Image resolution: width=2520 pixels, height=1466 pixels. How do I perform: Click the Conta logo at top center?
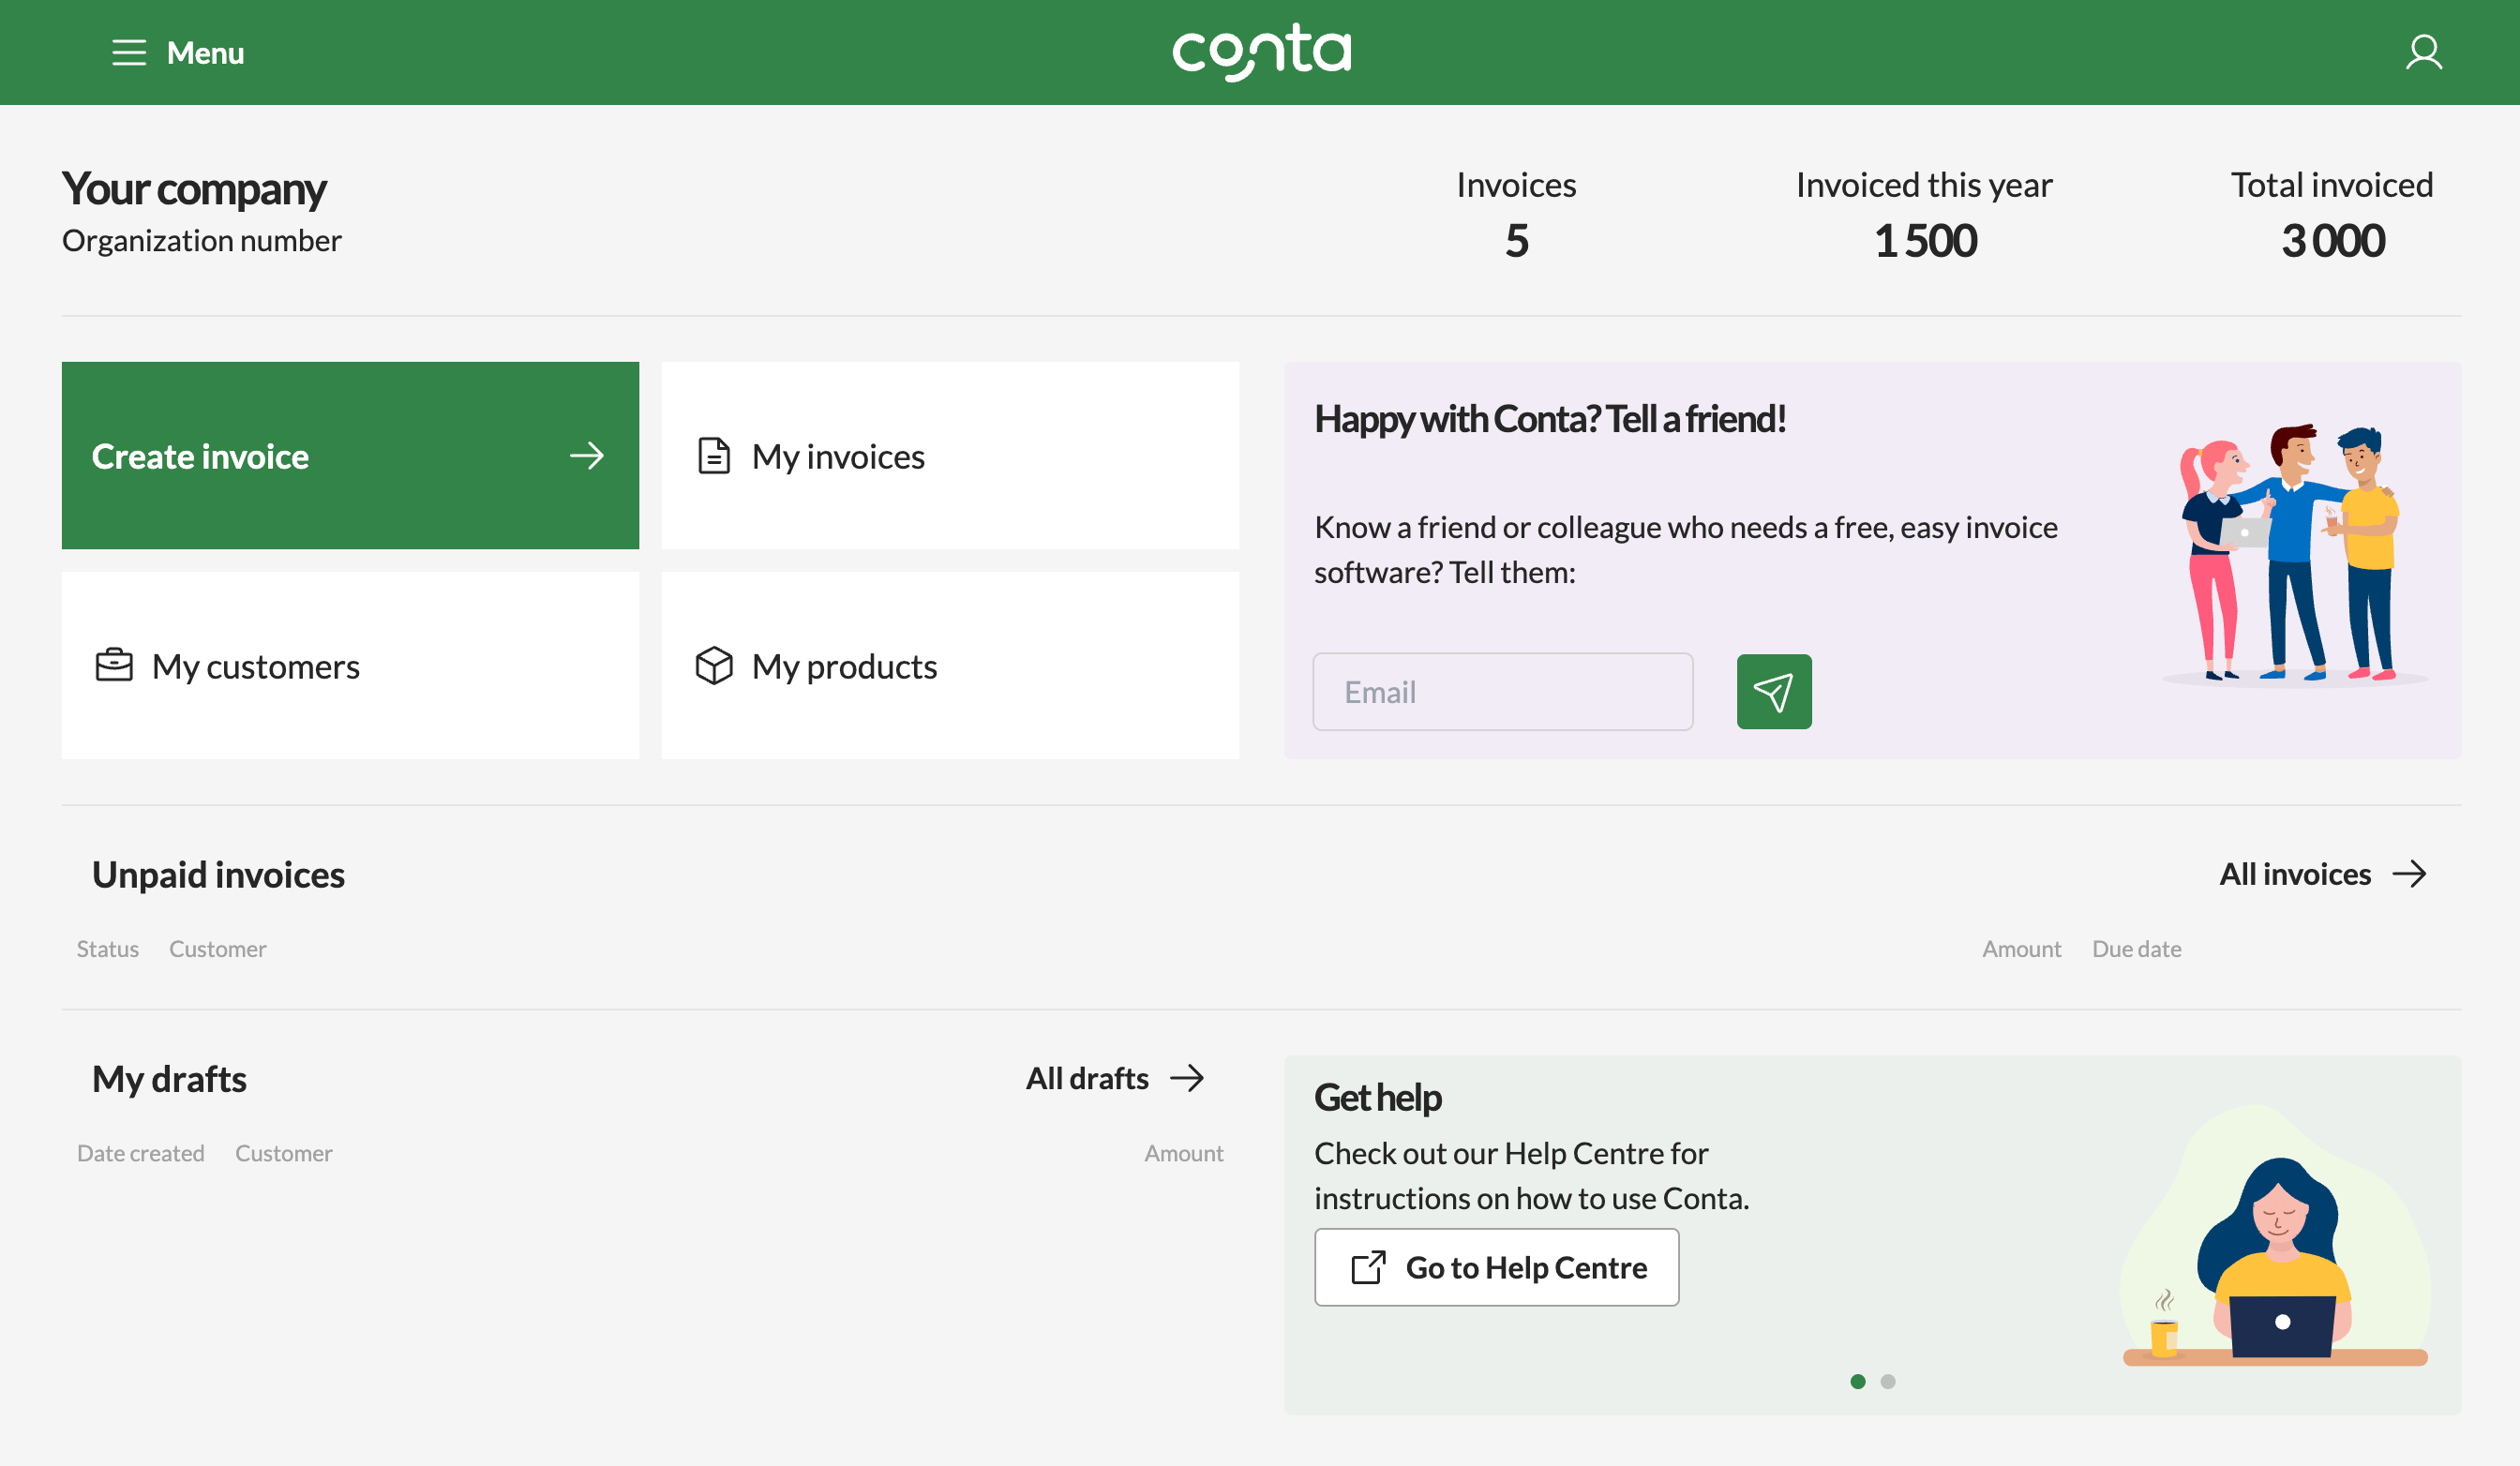(1260, 52)
